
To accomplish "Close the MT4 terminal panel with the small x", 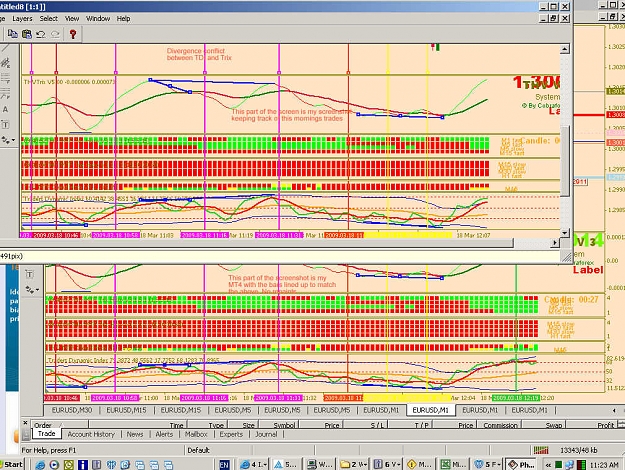I will 26,423.
